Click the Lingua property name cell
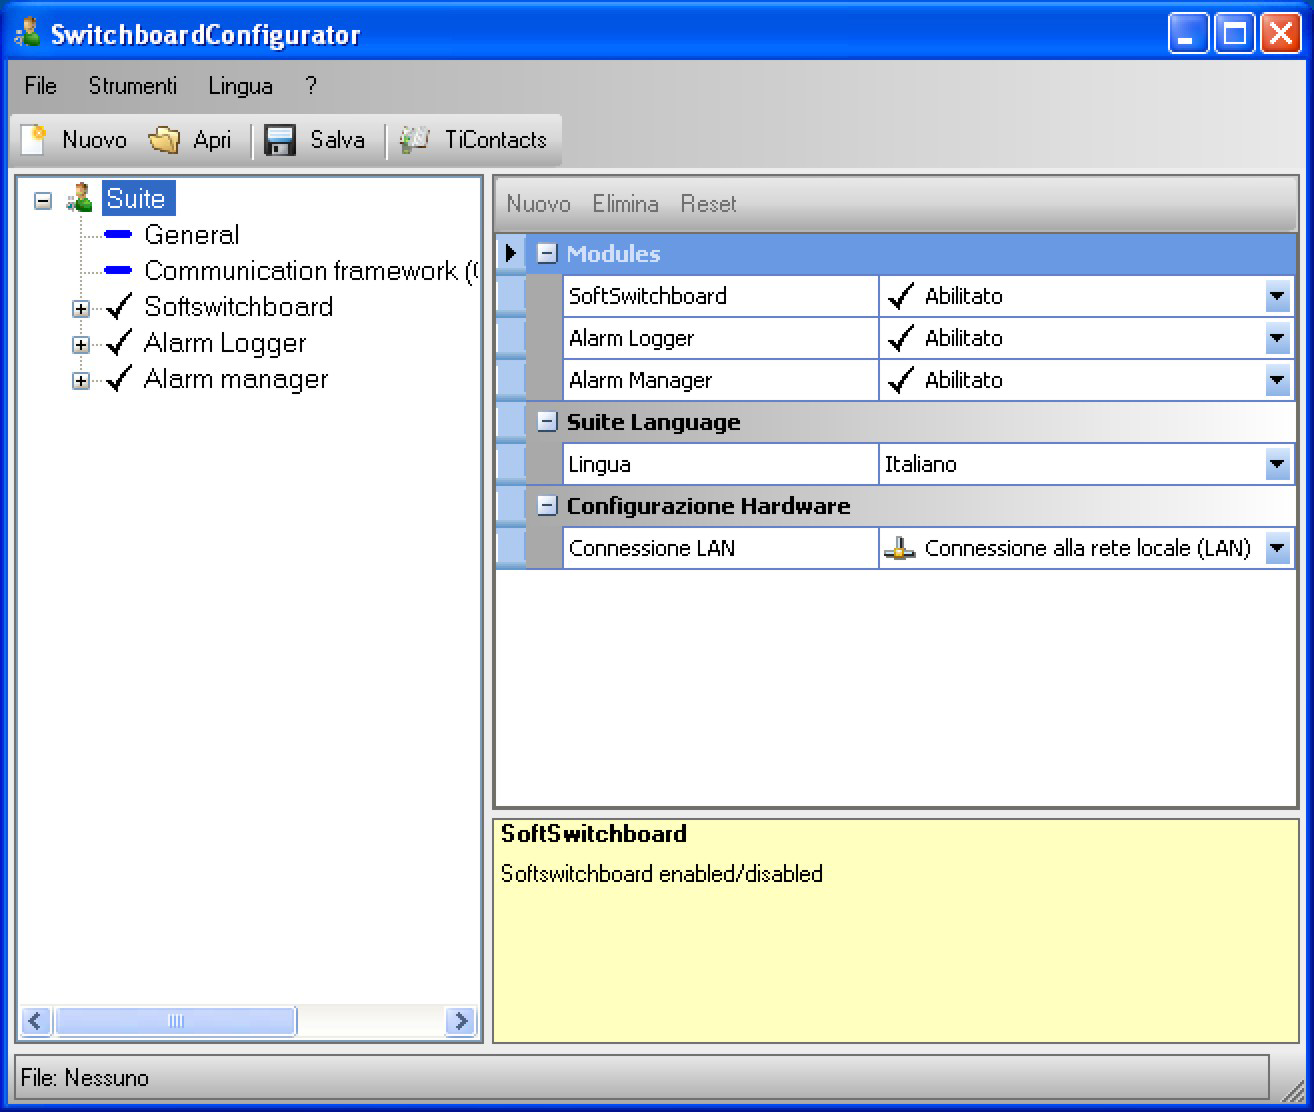The width and height of the screenshot is (1314, 1112). tap(720, 464)
